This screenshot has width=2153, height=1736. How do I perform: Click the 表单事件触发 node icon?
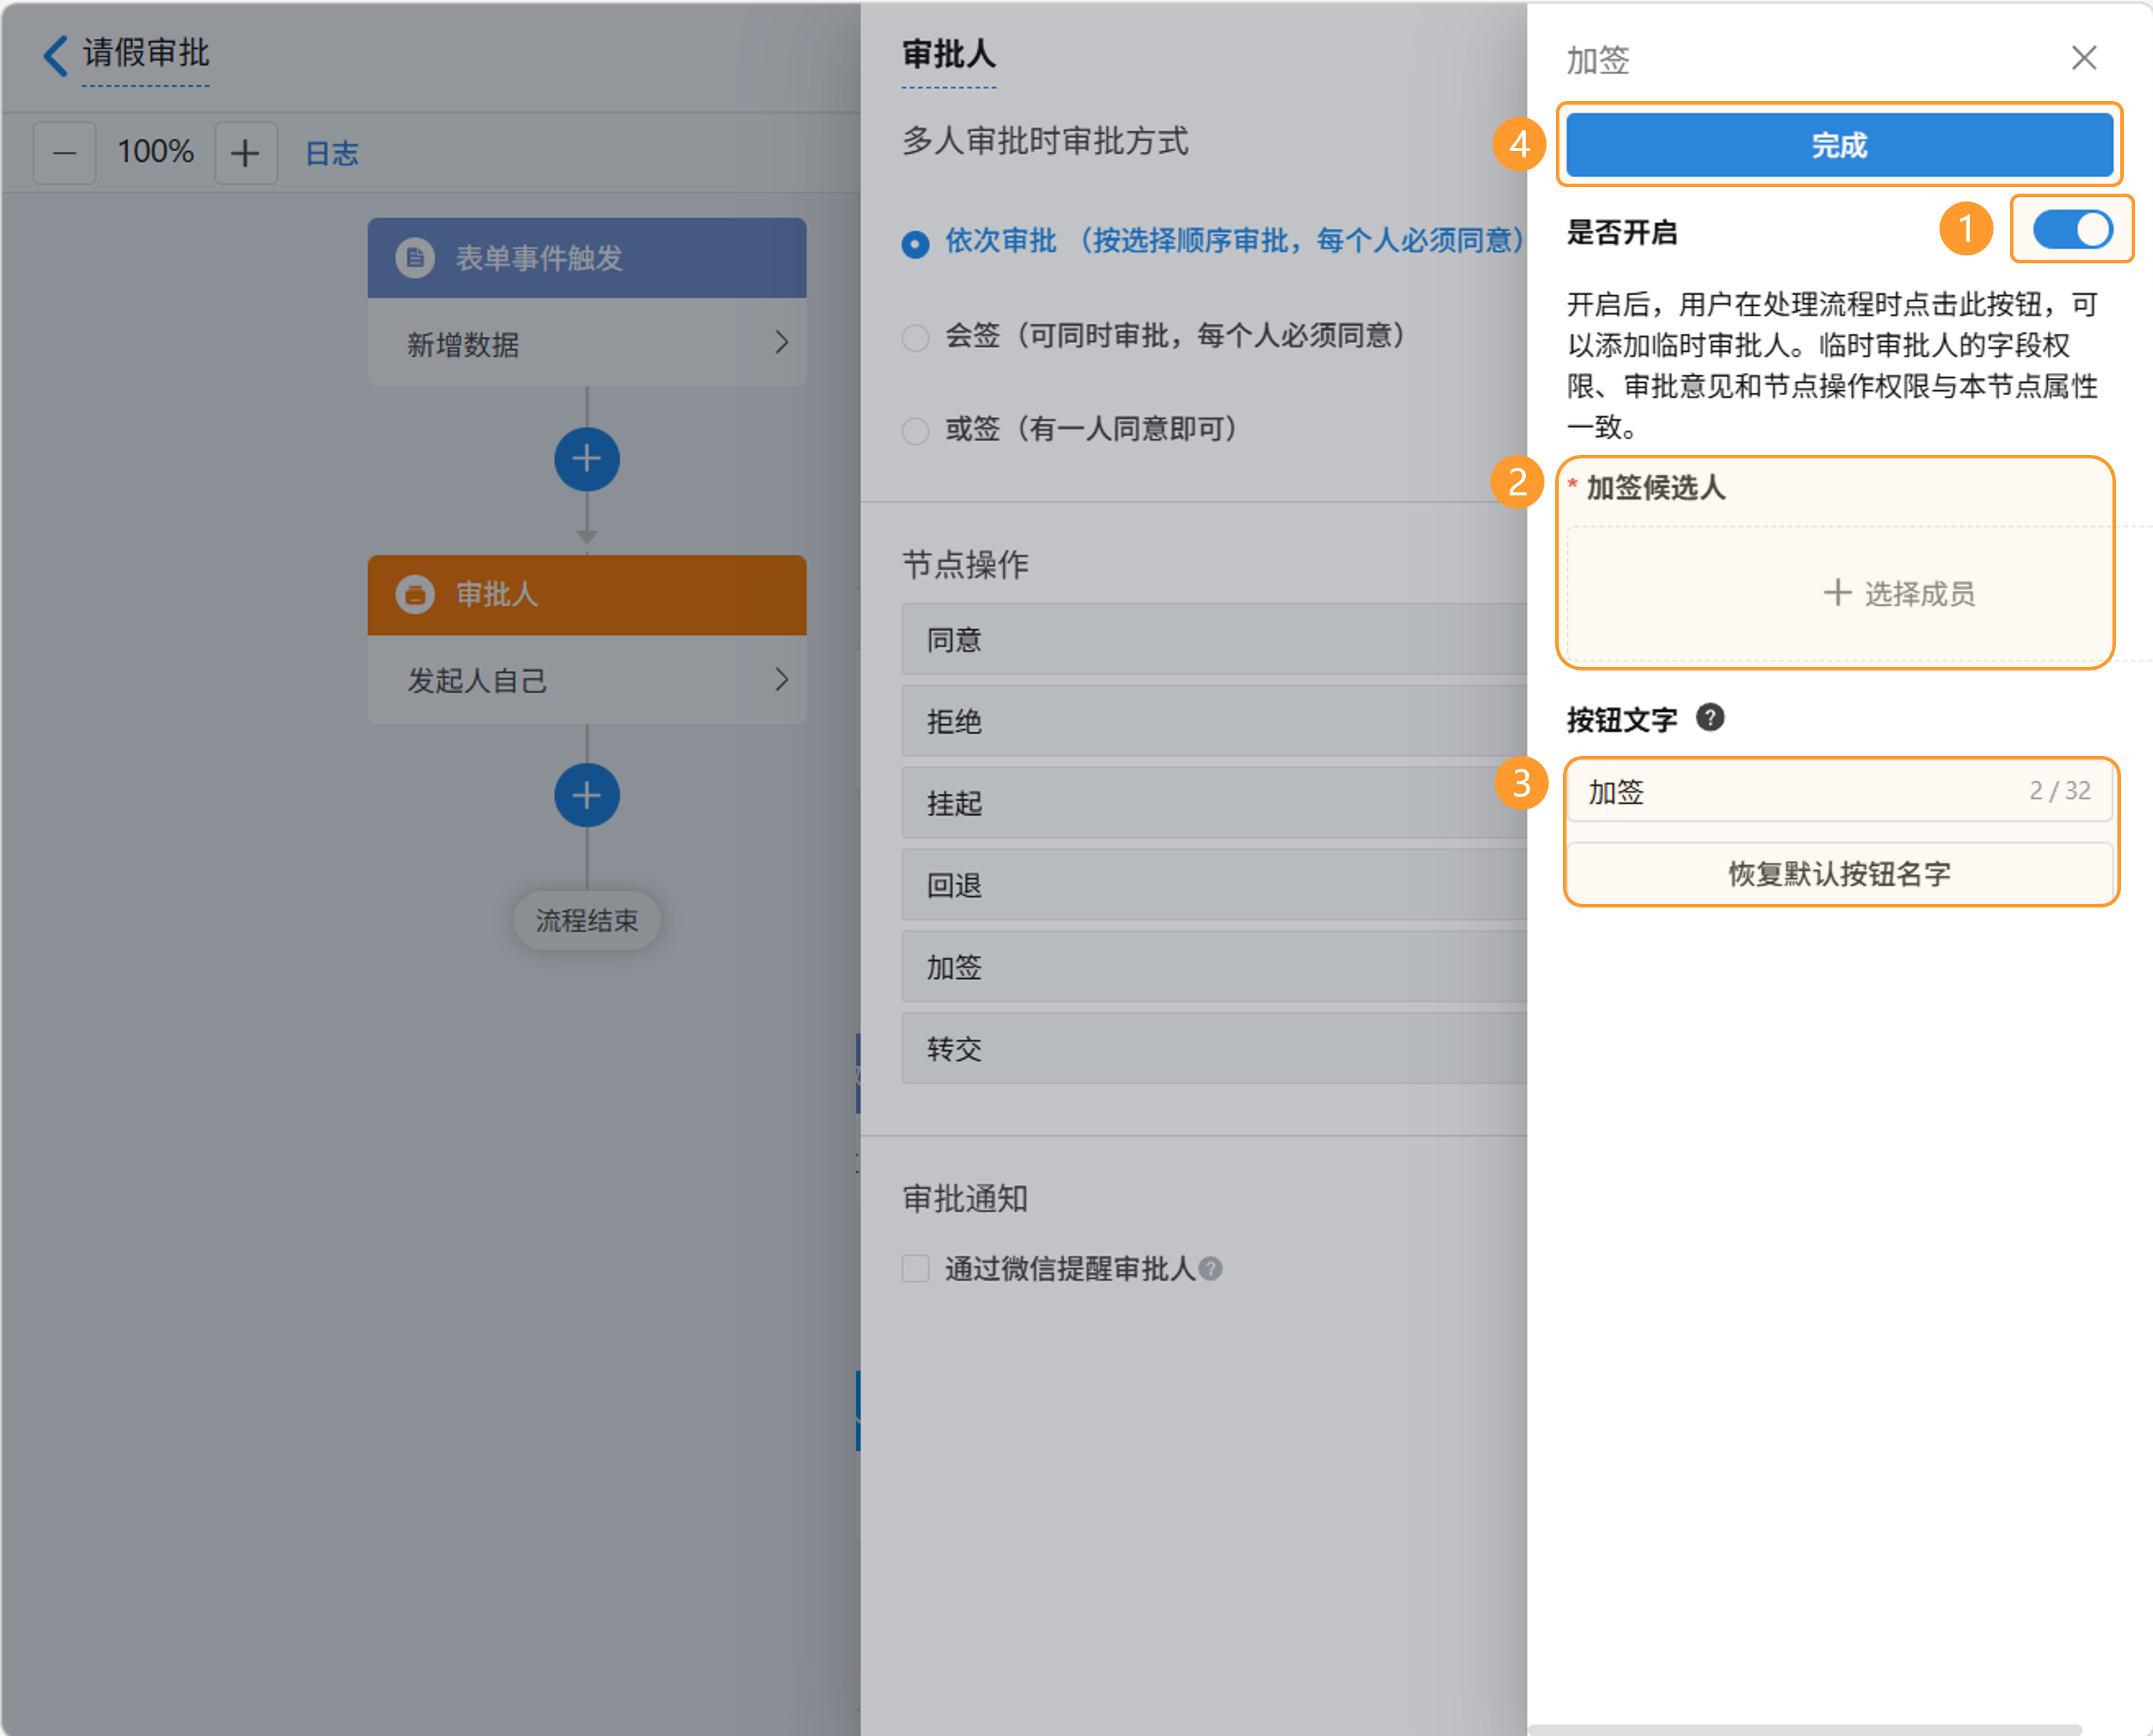pos(415,258)
